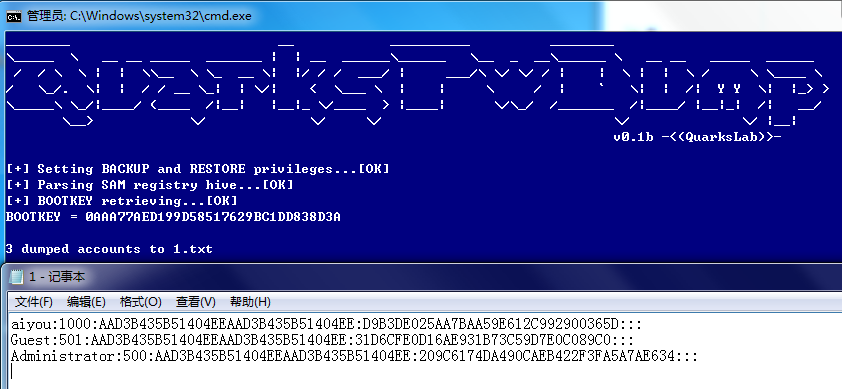Open the 文件(F) menu in Notepad

[33, 302]
